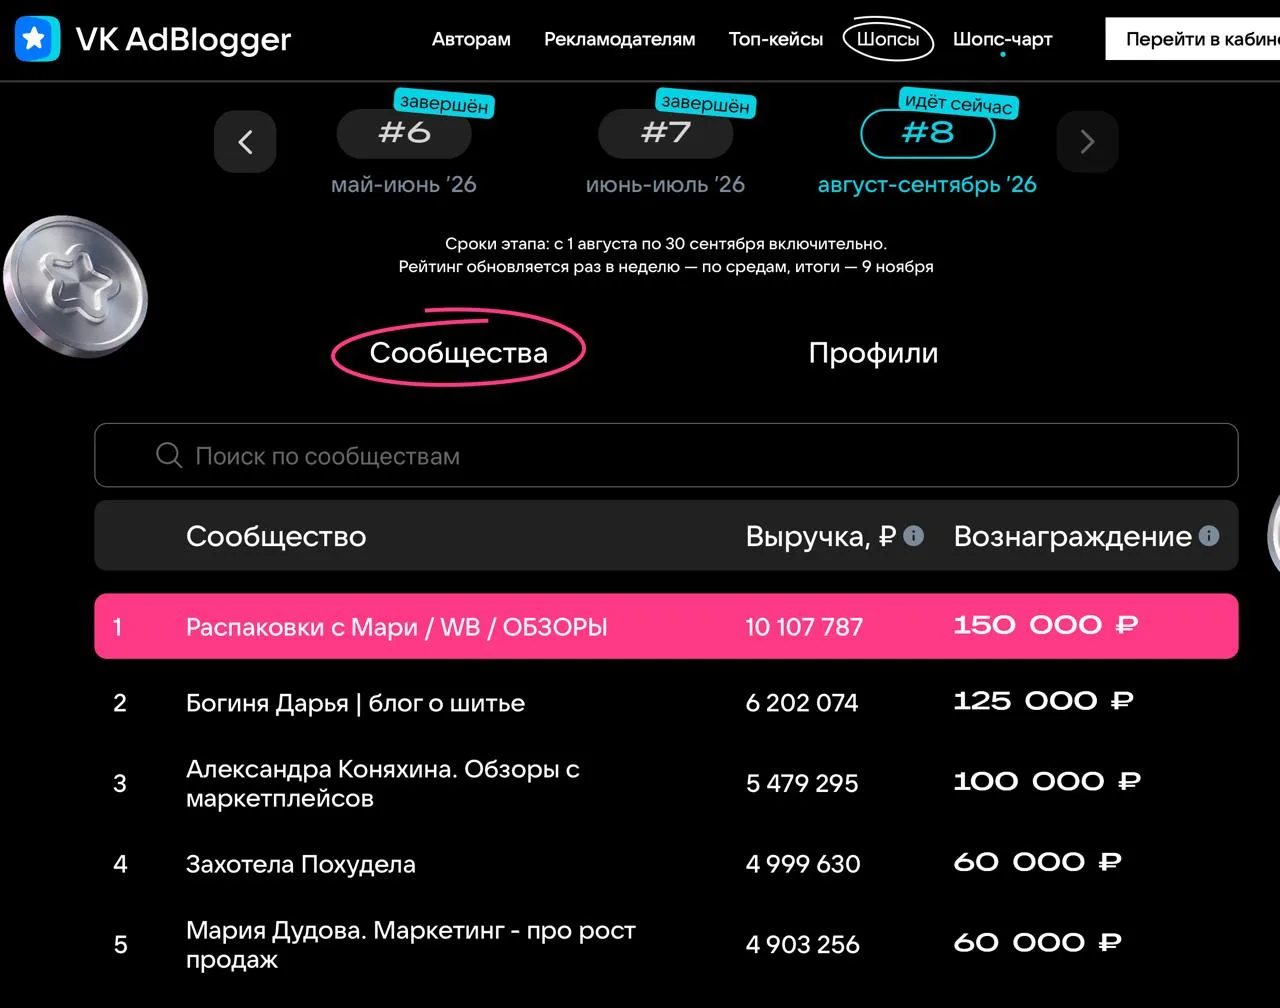Go to previous stage with left arrow
Viewport: 1280px width, 1008px height.
pos(245,142)
